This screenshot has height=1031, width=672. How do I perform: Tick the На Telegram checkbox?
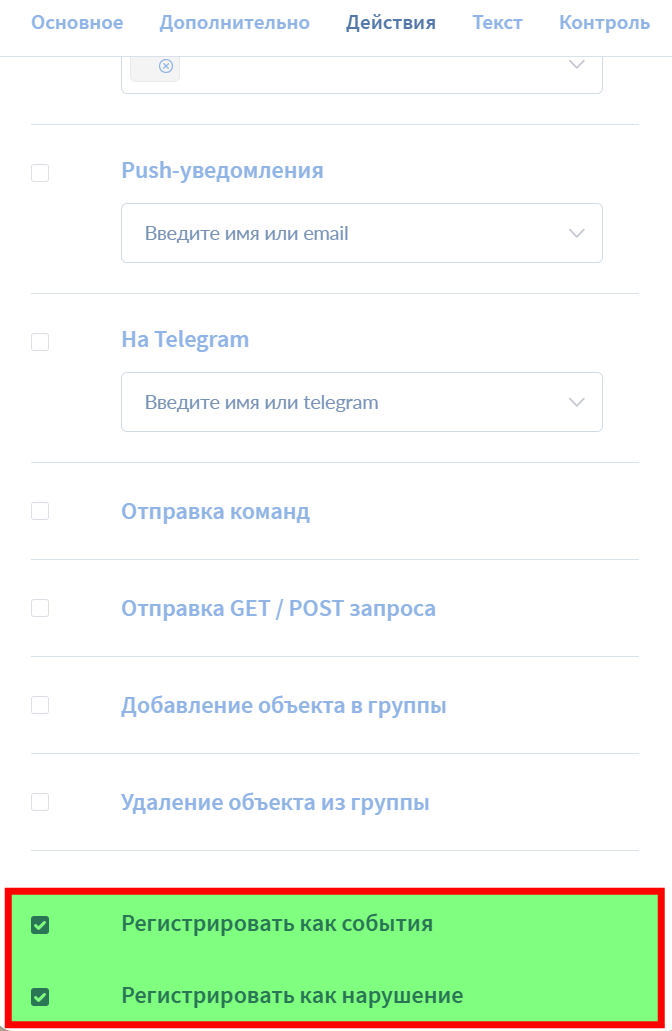[x=40, y=342]
